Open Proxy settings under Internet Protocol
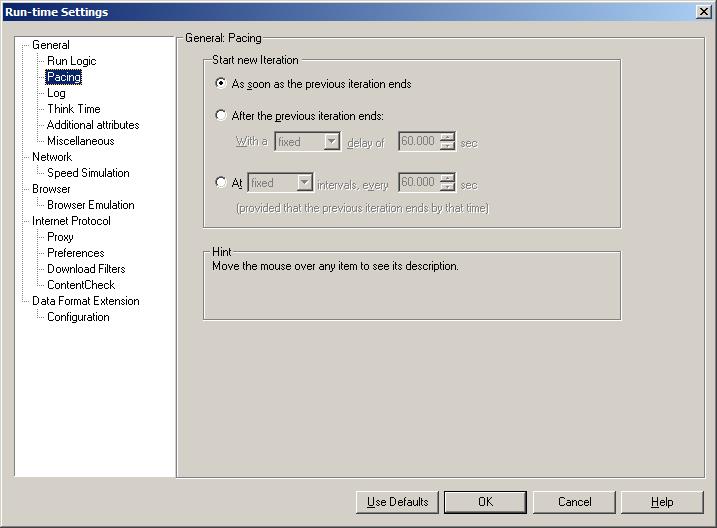Screen dimensions: 717x528 (x=60, y=237)
